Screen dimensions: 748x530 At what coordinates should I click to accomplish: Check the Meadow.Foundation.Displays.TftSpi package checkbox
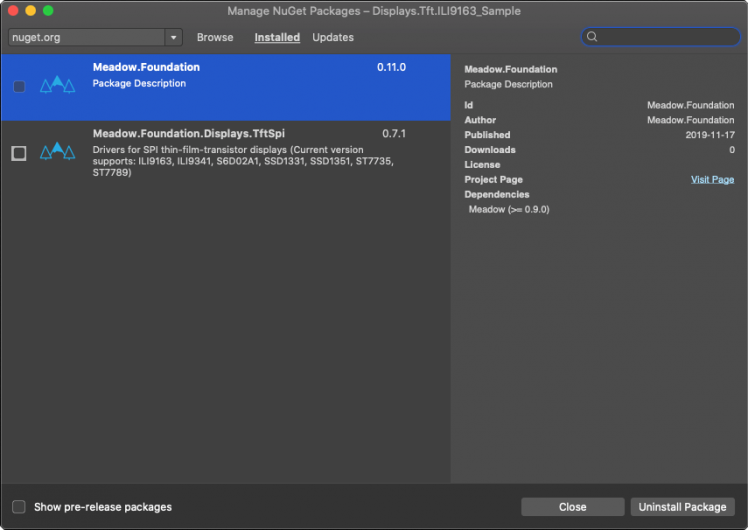(x=19, y=153)
